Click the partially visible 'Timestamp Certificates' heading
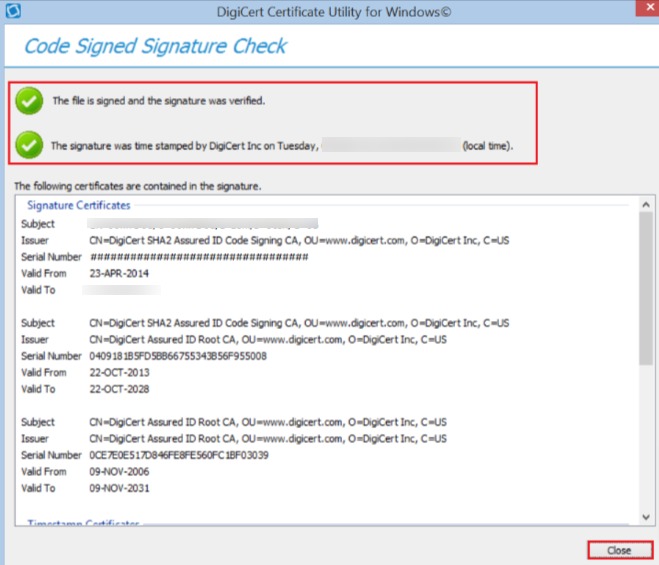This screenshot has width=659, height=565. click(x=83, y=522)
